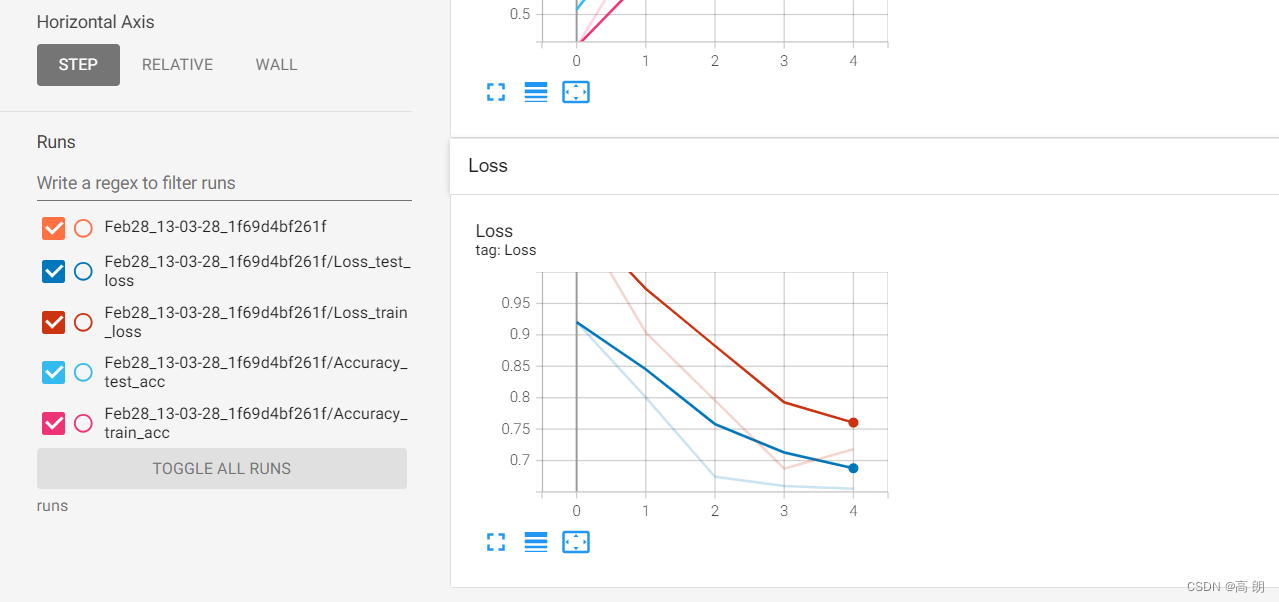Fit the Loss chart domain to data

(575, 542)
